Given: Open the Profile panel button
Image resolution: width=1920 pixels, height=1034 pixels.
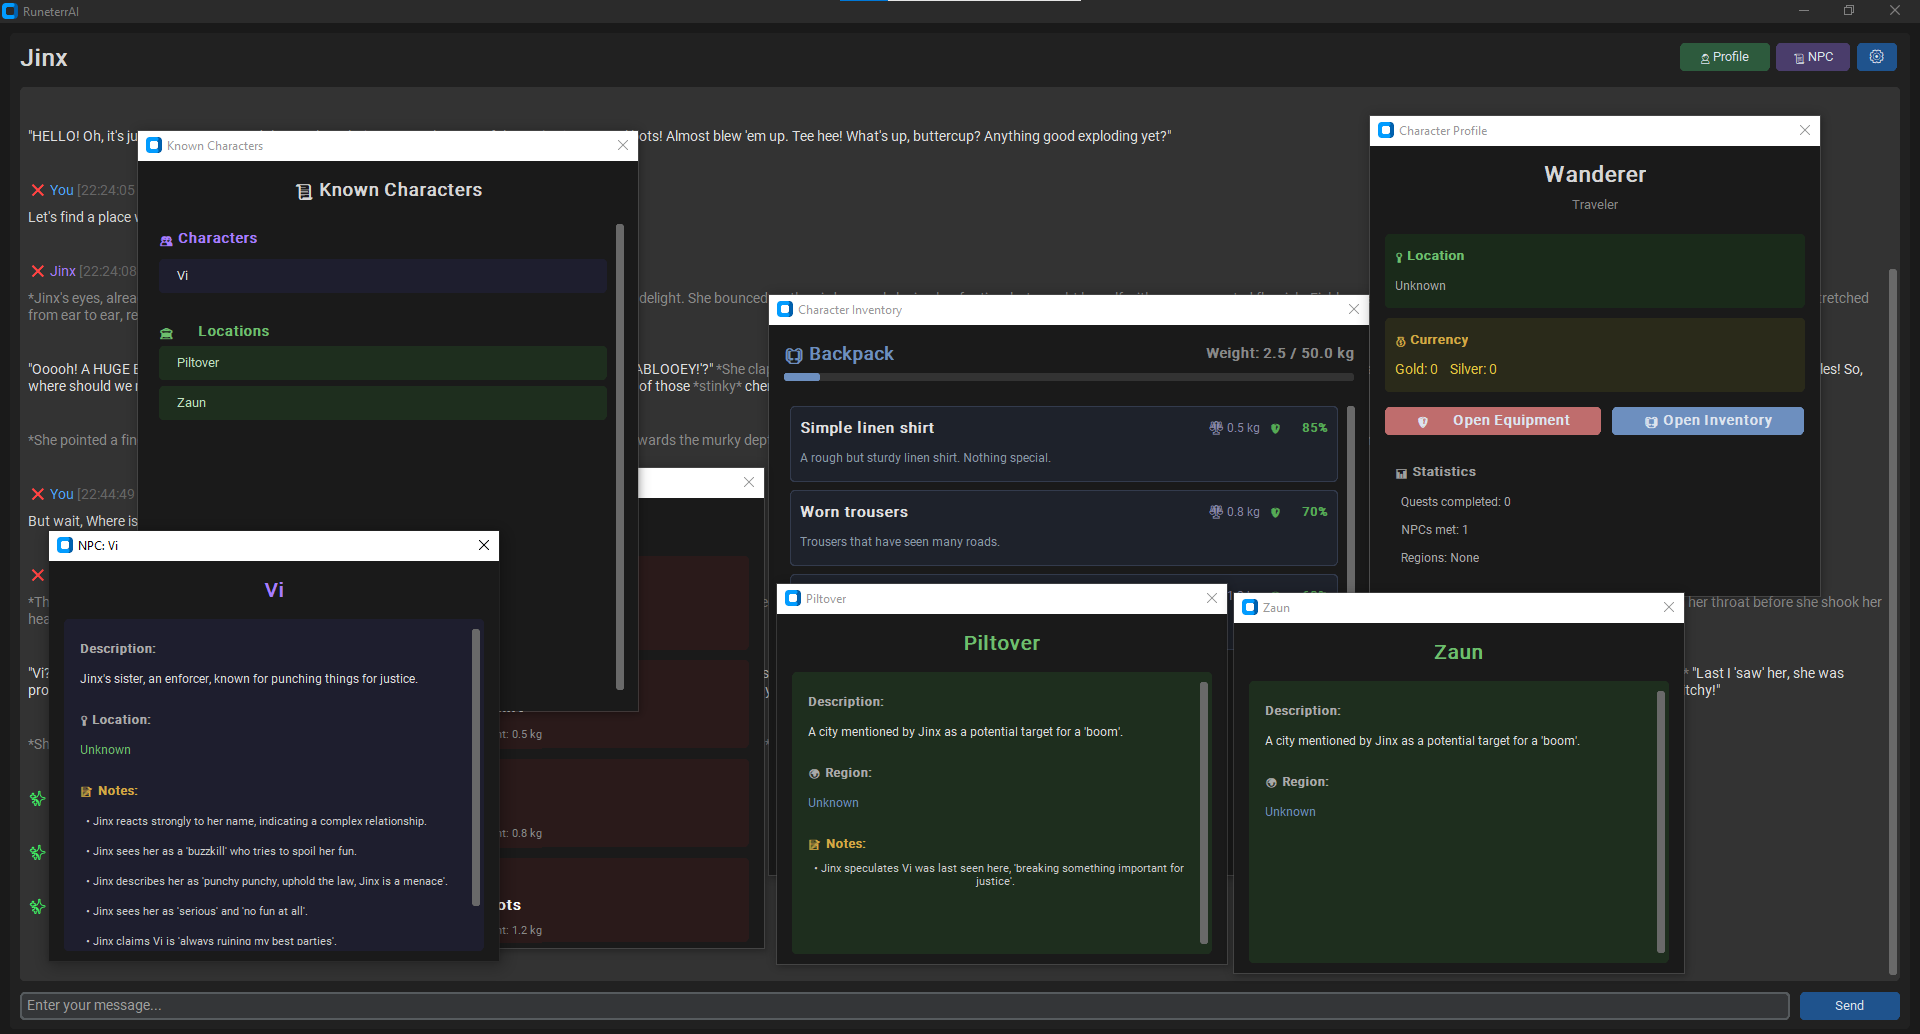Looking at the screenshot, I should point(1724,57).
